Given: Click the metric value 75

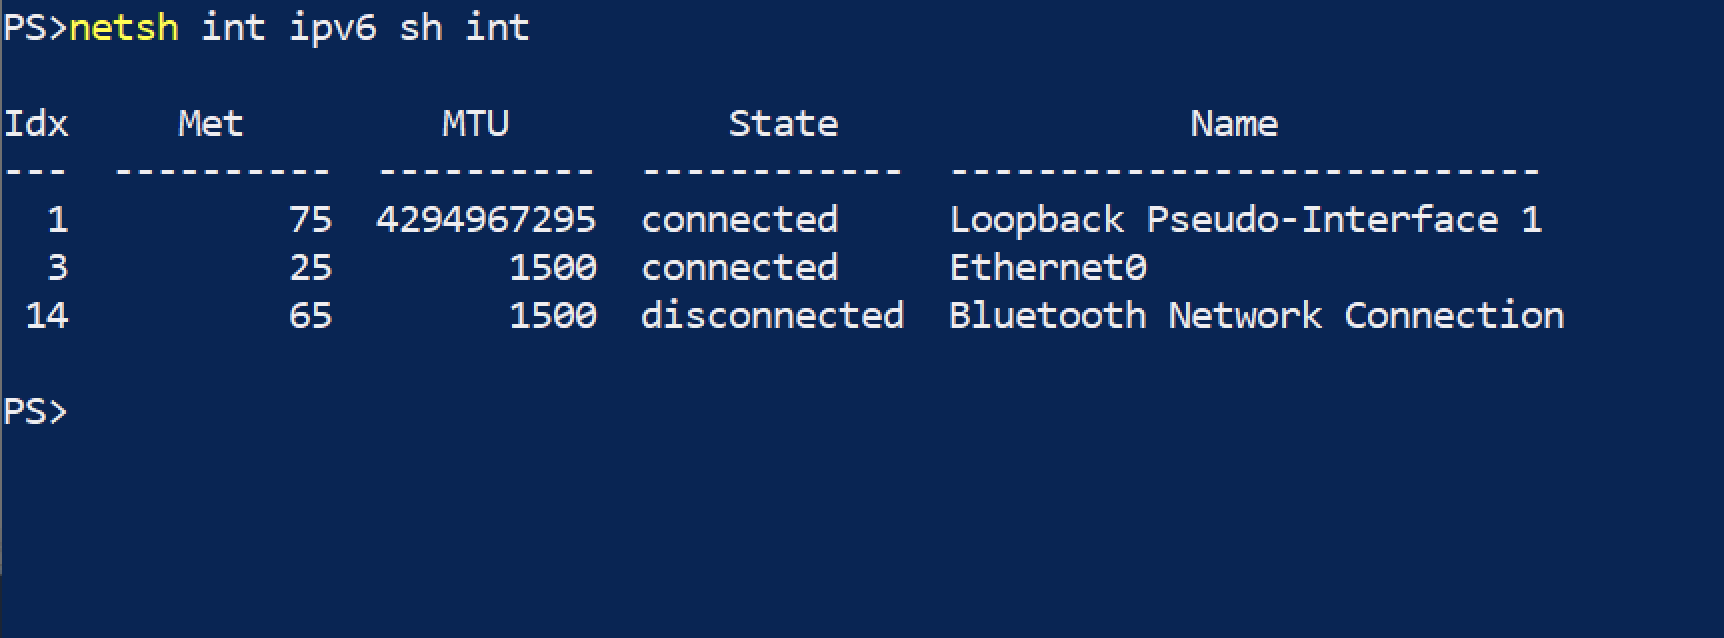Looking at the screenshot, I should [x=310, y=220].
